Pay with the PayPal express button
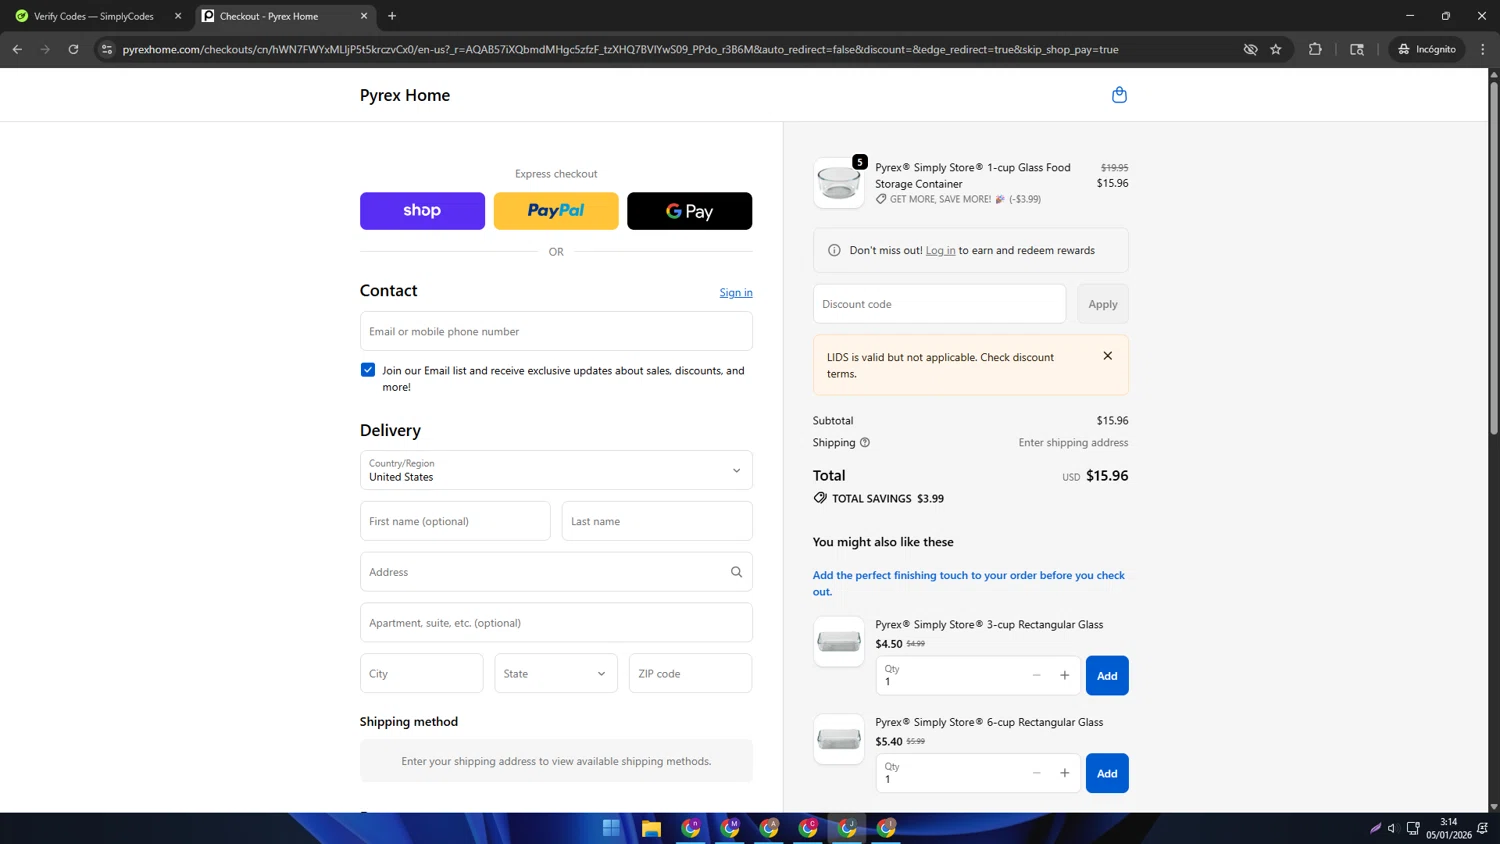This screenshot has width=1500, height=844. [x=556, y=211]
